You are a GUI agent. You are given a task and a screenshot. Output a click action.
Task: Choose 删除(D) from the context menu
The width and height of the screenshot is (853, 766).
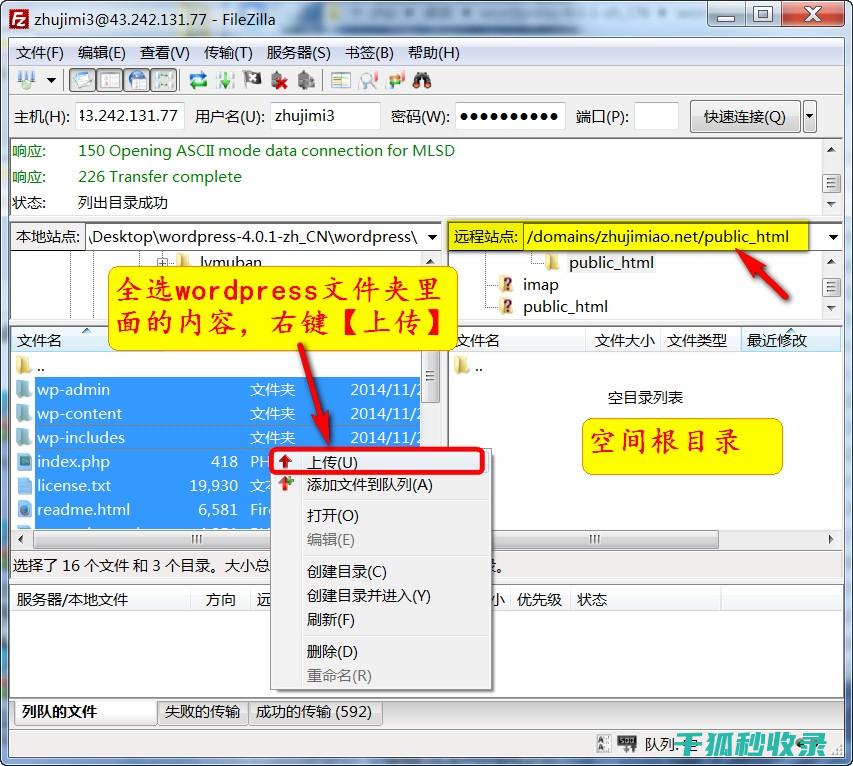[381, 651]
